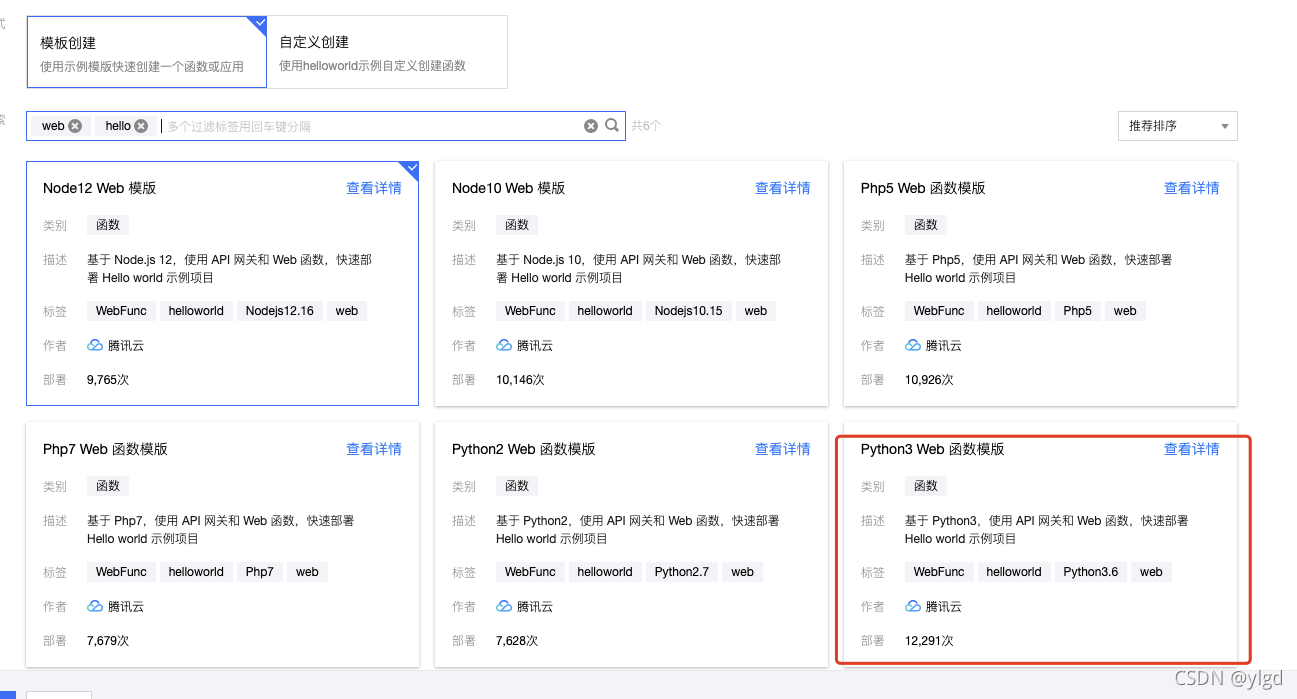This screenshot has width=1297, height=699.
Task: Click the Python3.6 tag
Action: tap(1091, 572)
